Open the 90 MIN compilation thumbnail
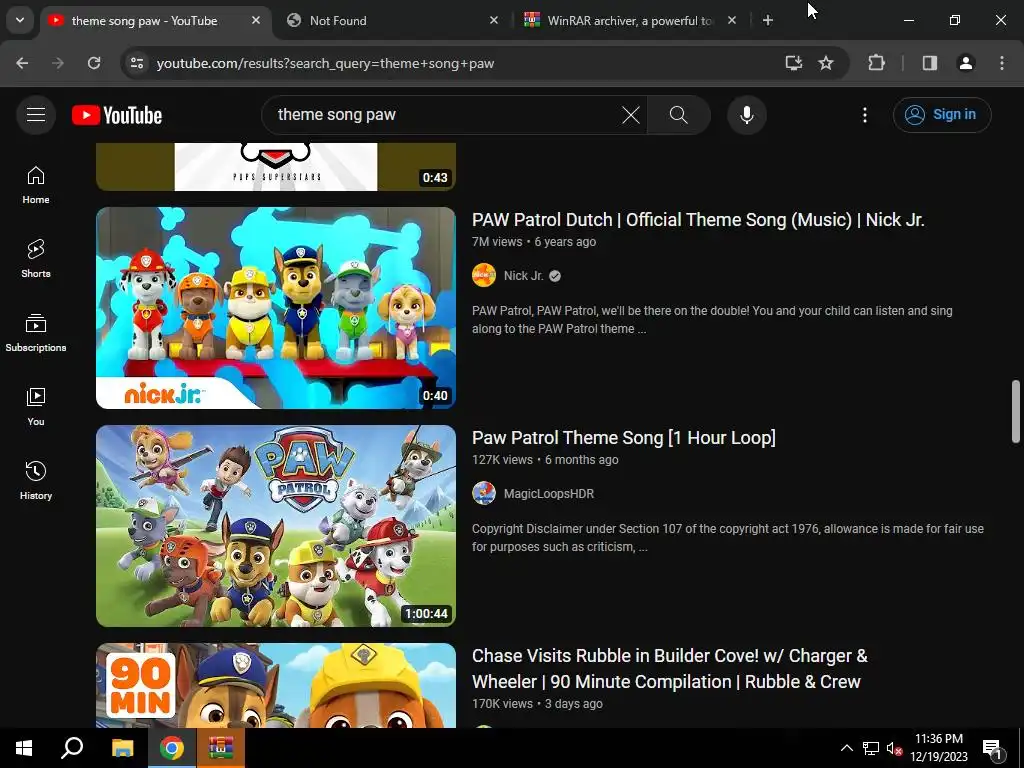Image resolution: width=1024 pixels, height=768 pixels. coord(276,685)
